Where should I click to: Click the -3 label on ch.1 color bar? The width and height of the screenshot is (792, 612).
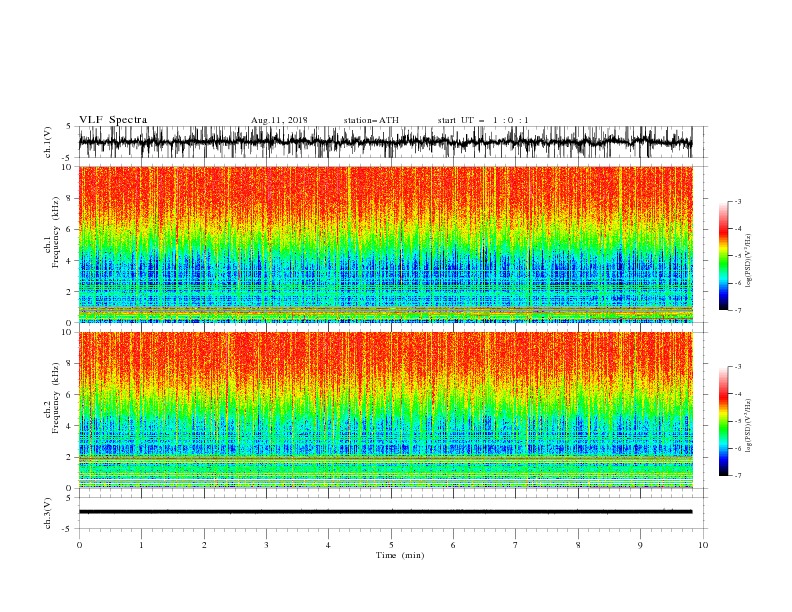coord(738,201)
